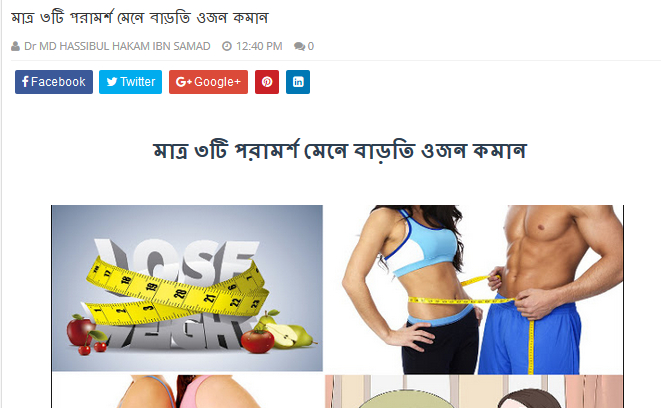Click the bottom-left partial image of women
661x408 pixels.
[x=187, y=392]
